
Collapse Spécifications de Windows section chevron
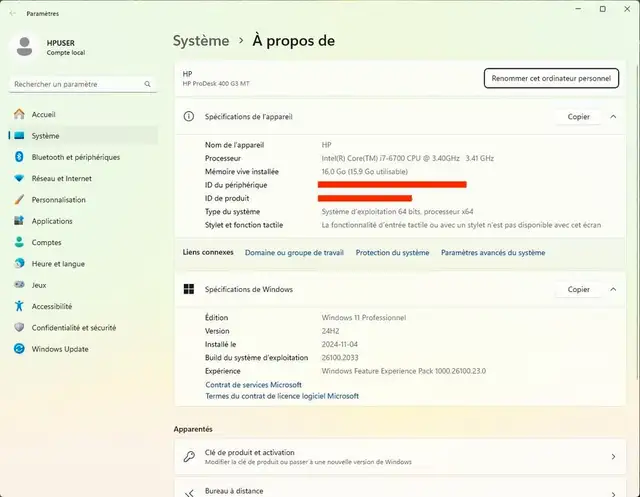(x=613, y=289)
